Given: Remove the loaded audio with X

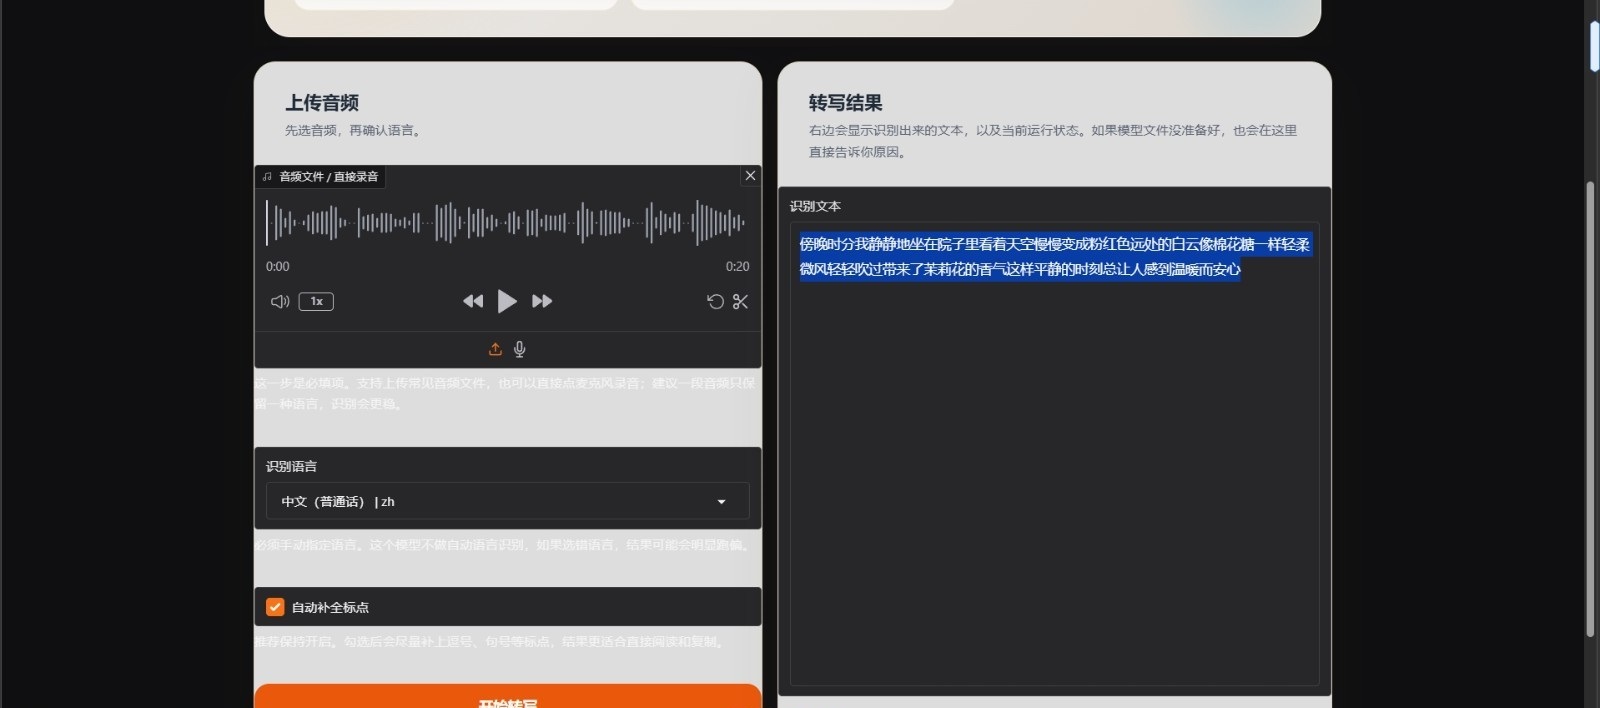Looking at the screenshot, I should (750, 176).
